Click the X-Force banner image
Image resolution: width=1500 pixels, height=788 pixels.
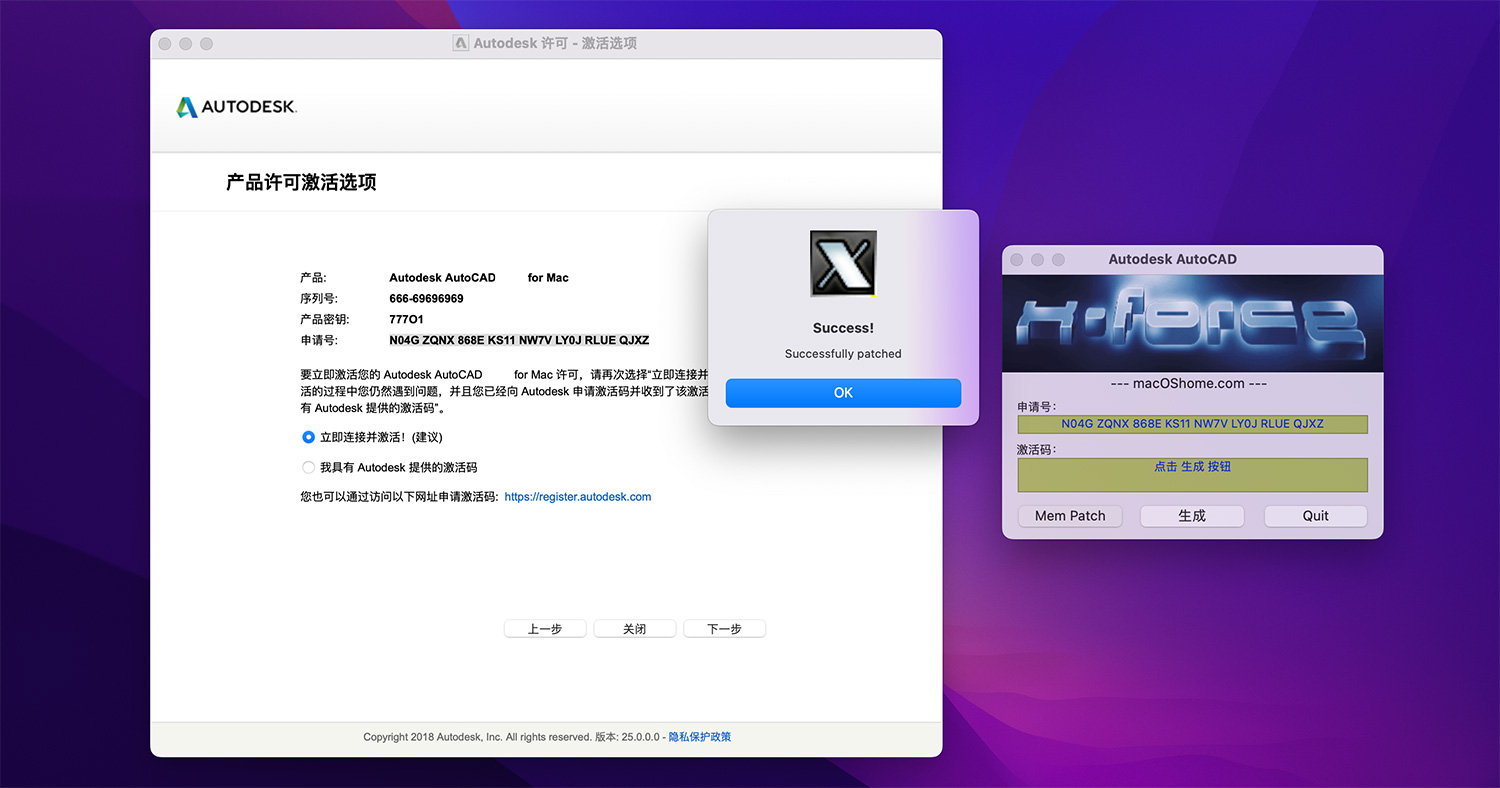(x=1192, y=325)
